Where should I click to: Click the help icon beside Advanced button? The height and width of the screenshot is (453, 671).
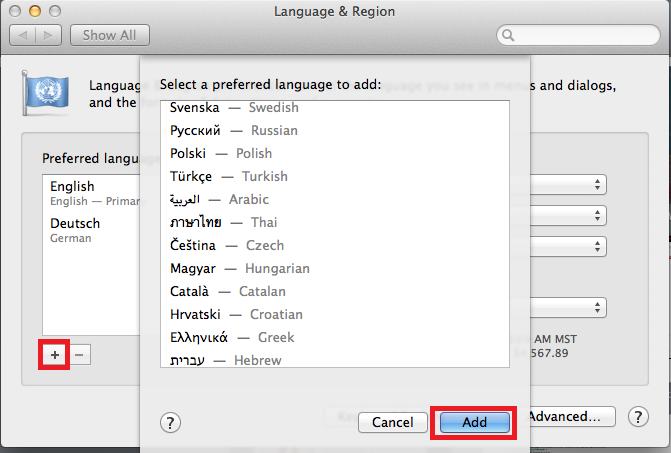tap(639, 416)
